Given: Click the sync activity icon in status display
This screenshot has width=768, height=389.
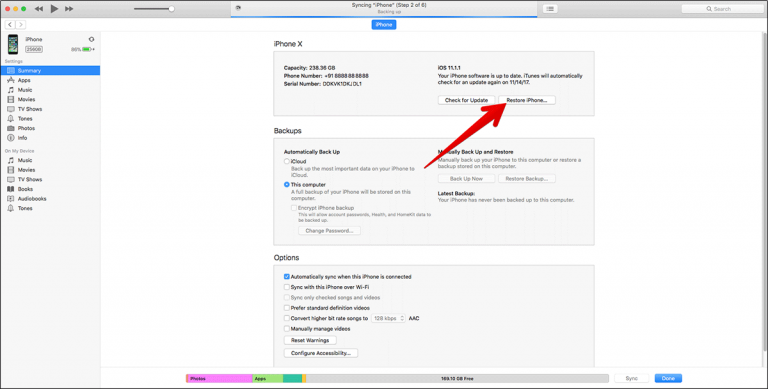Looking at the screenshot, I should [x=238, y=8].
